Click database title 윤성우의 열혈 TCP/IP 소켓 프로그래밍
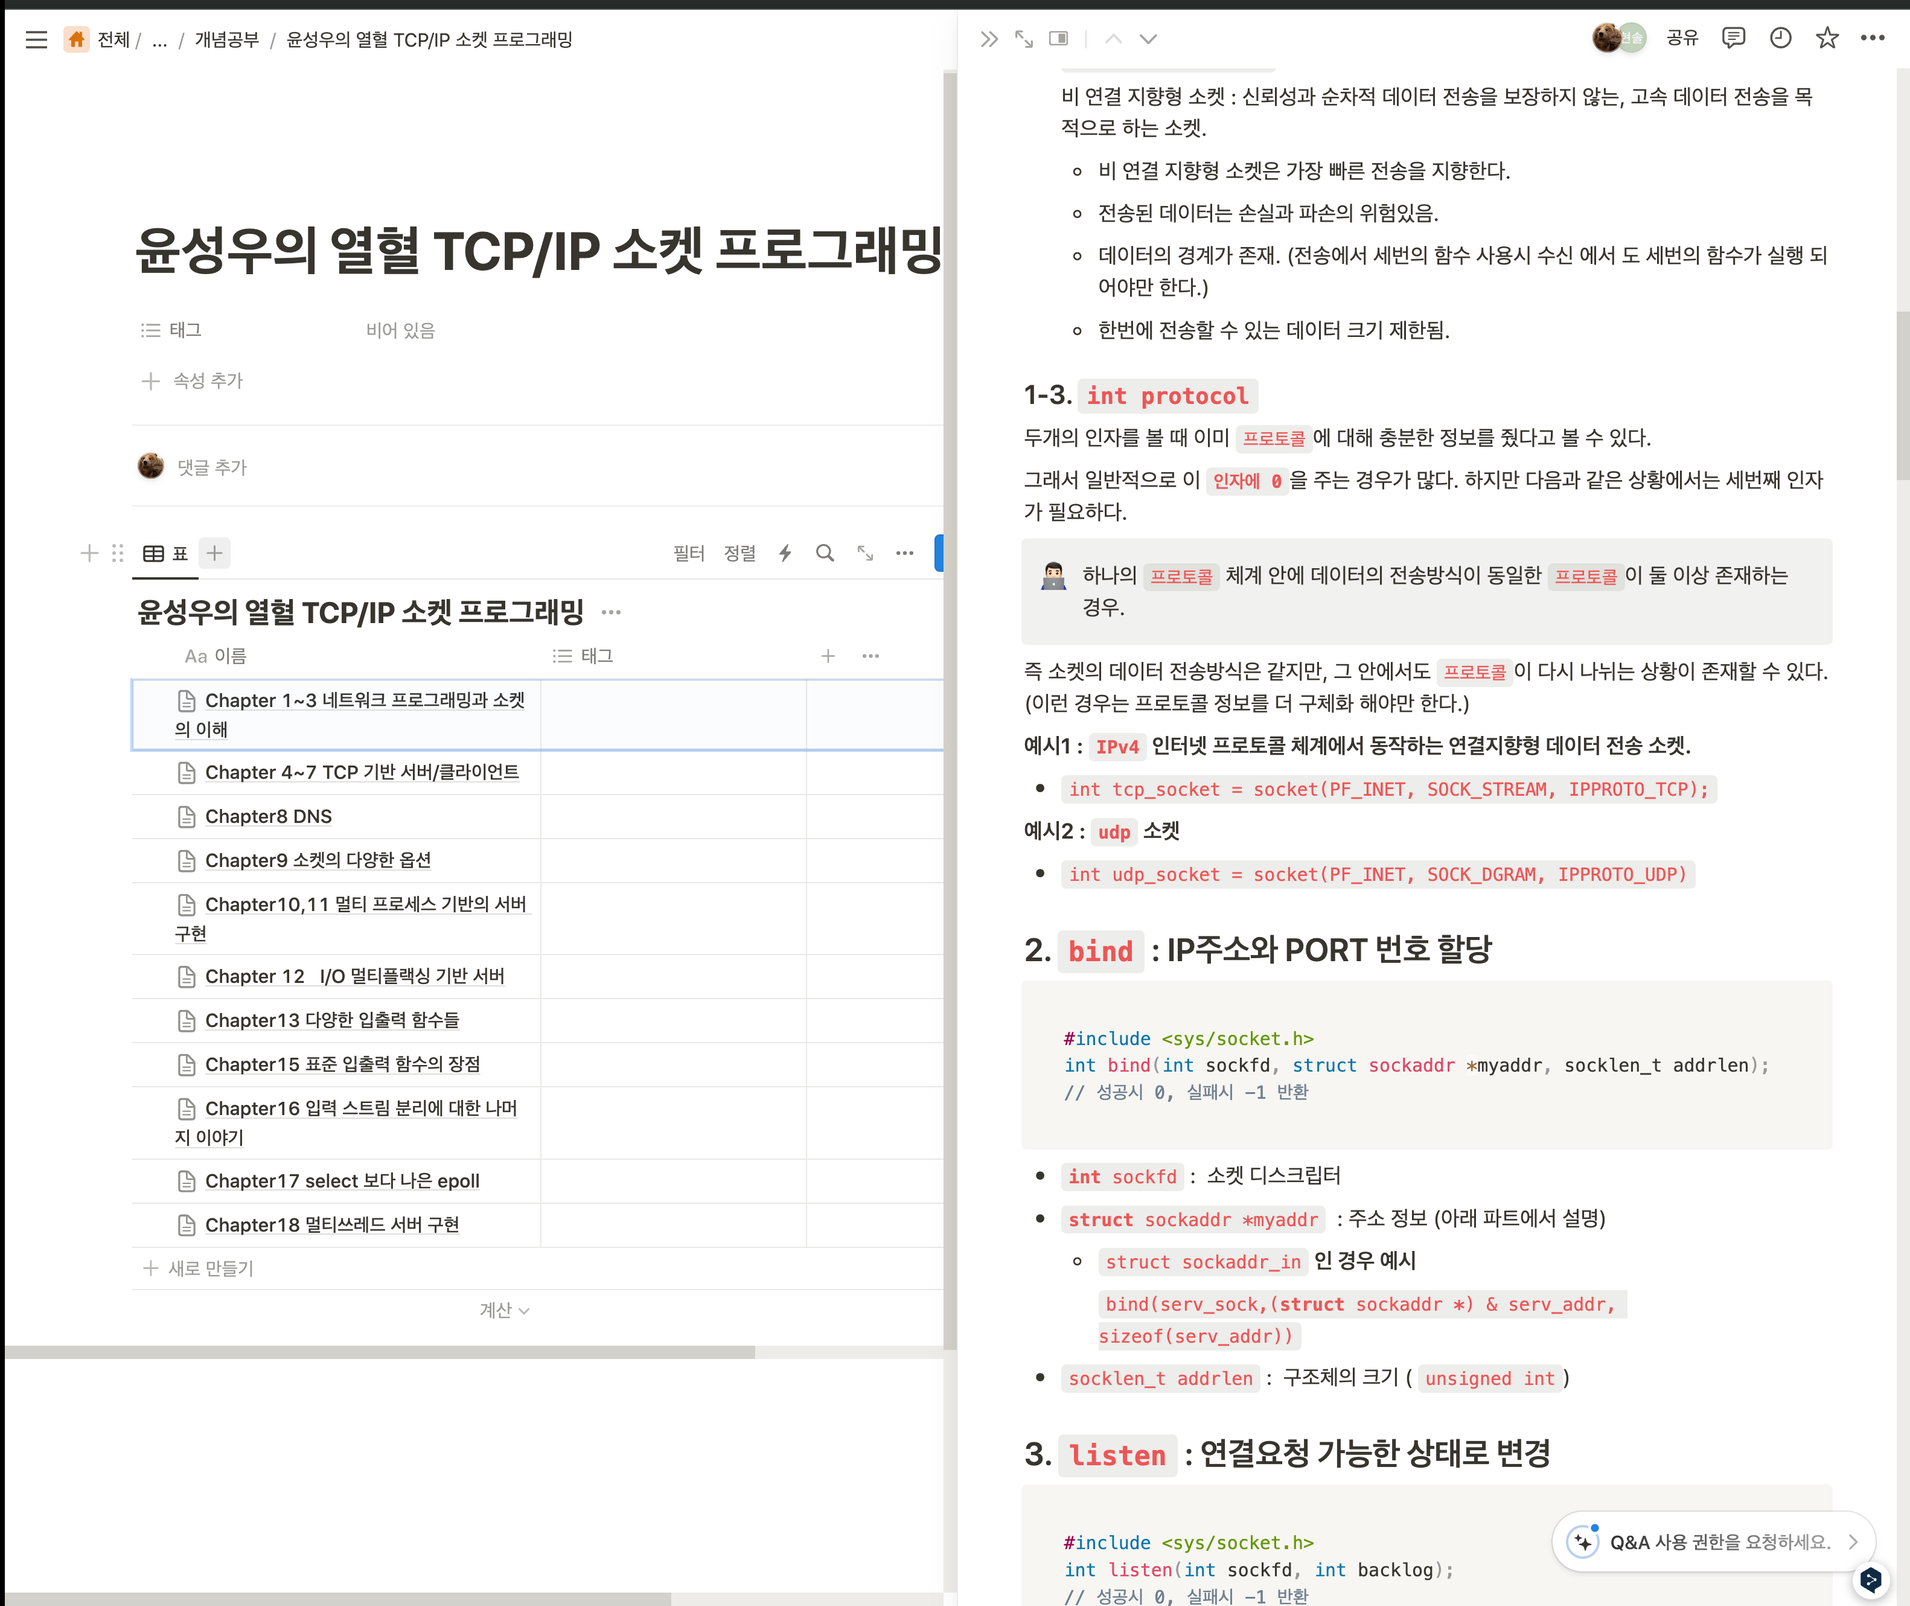Screen dimensions: 1910x1606 (361, 612)
